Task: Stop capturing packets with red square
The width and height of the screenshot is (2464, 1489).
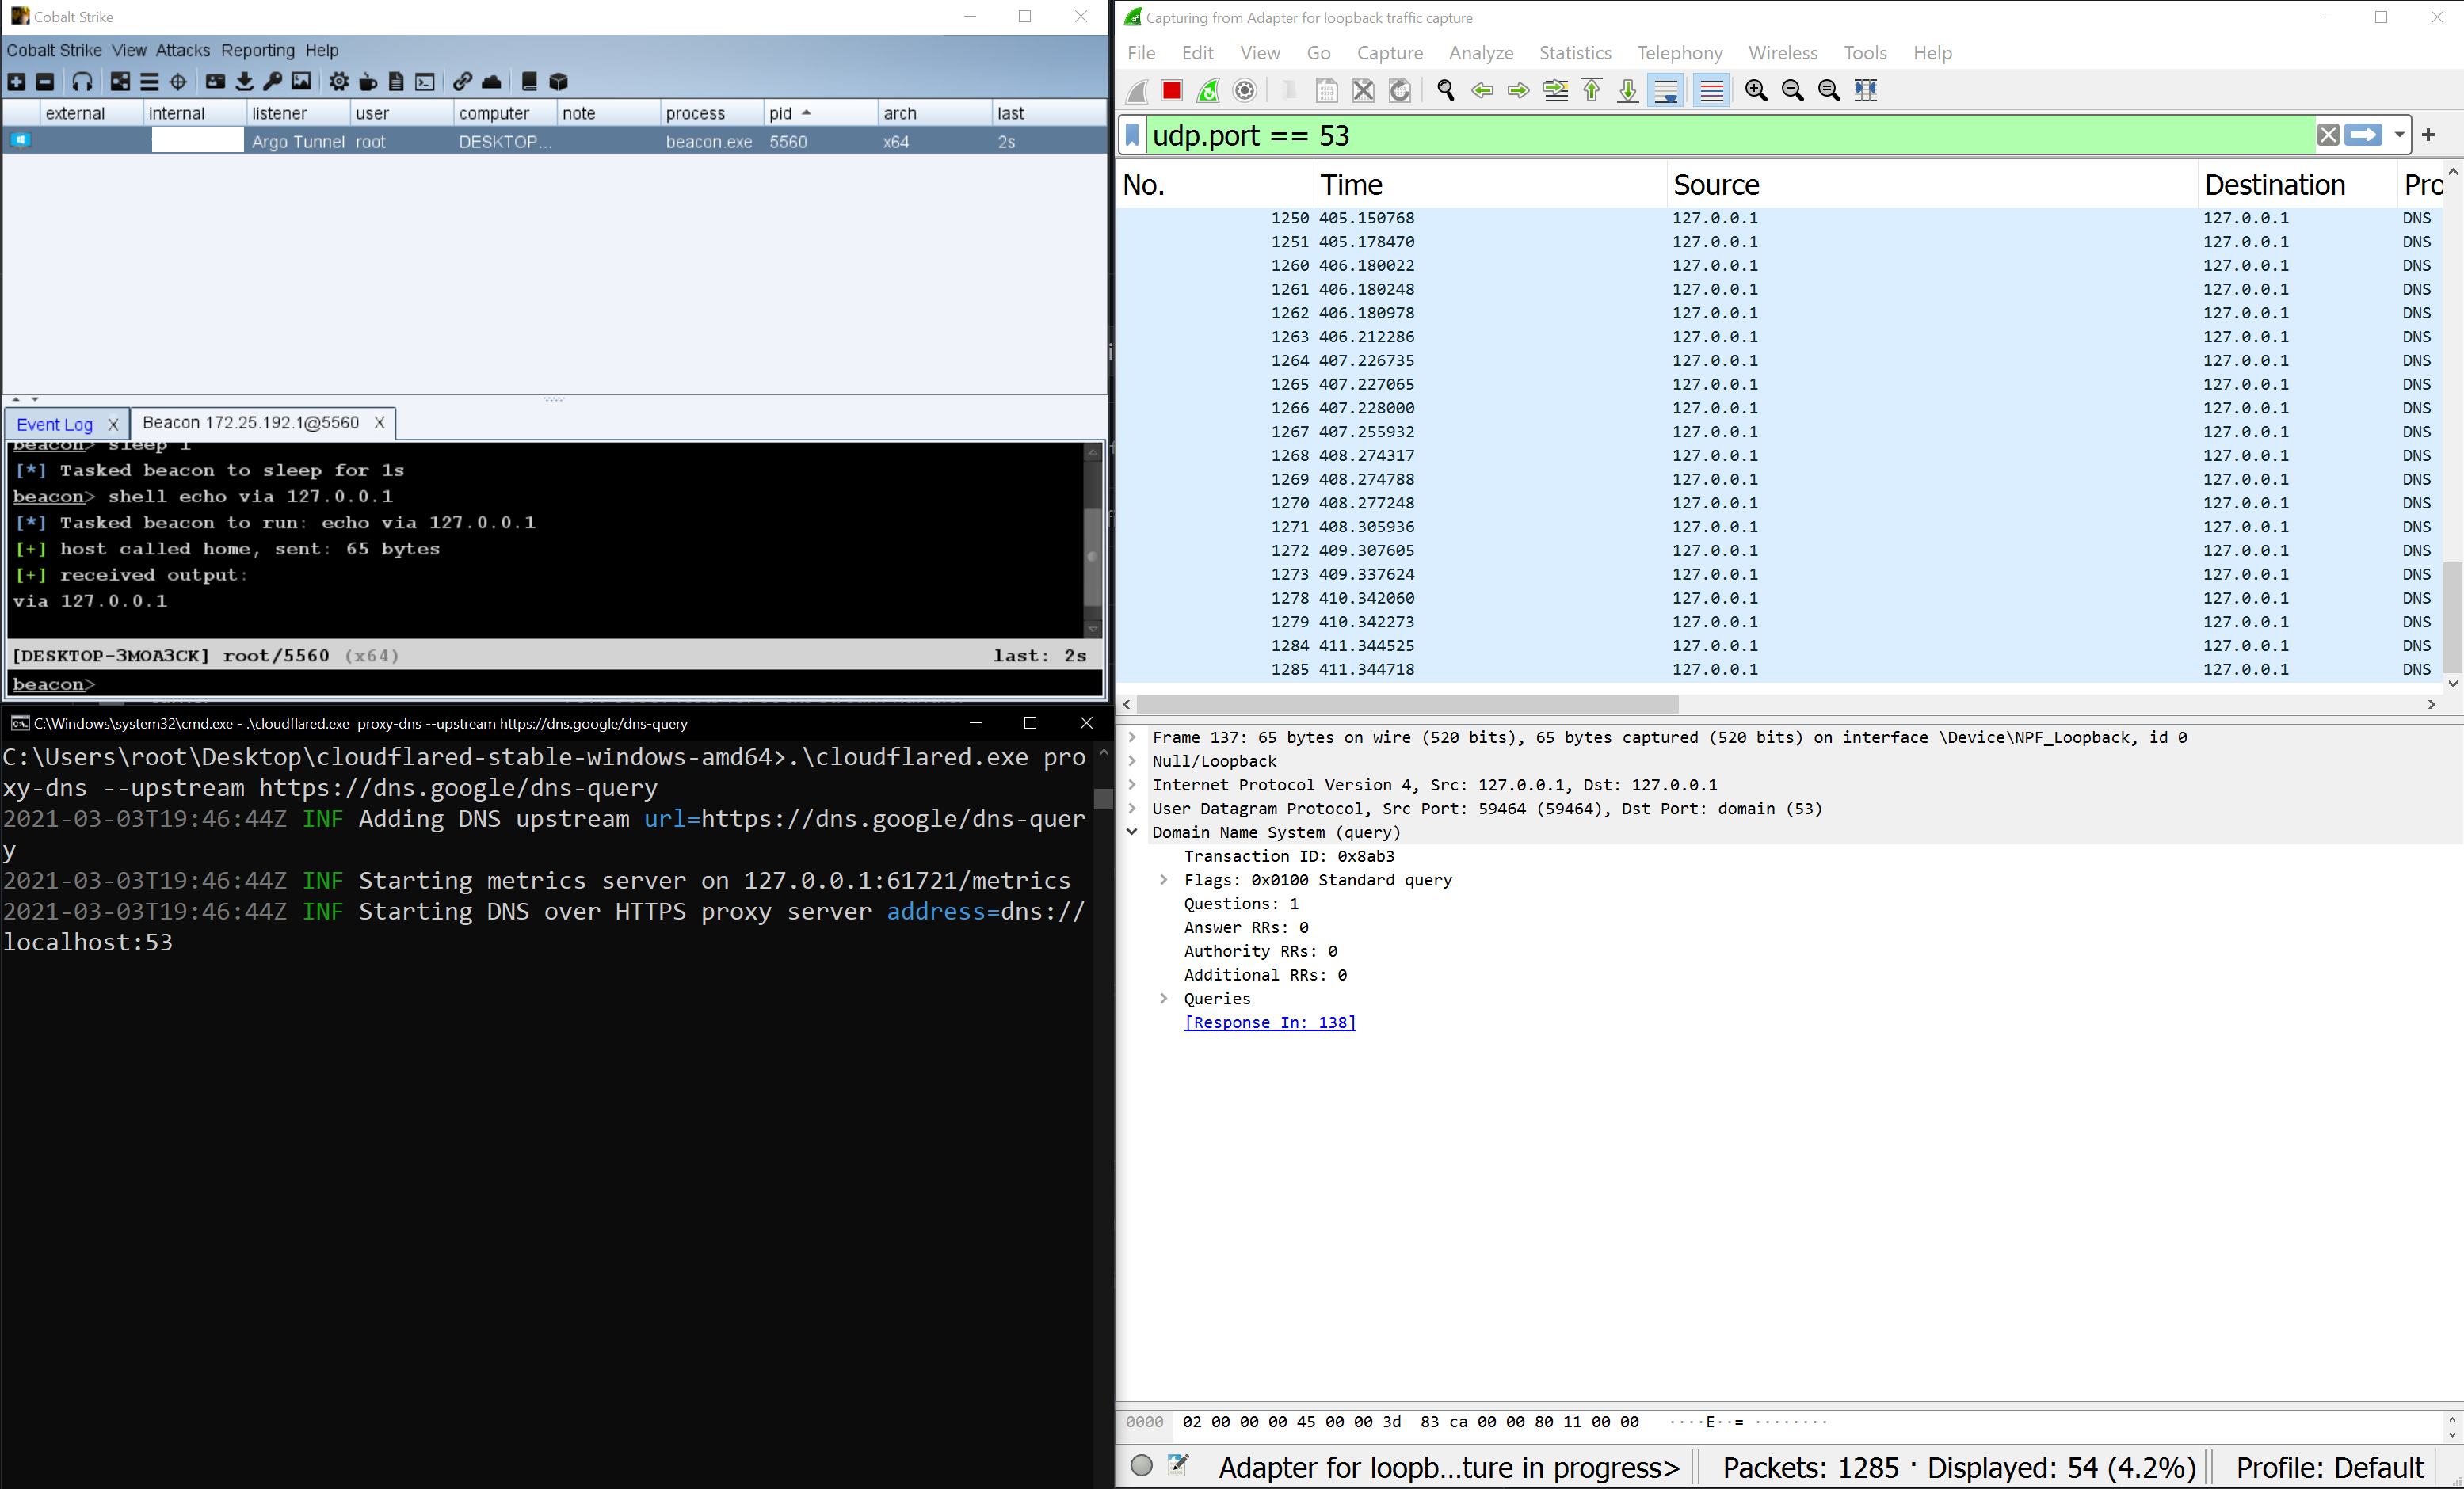Action: pyautogui.click(x=1171, y=91)
